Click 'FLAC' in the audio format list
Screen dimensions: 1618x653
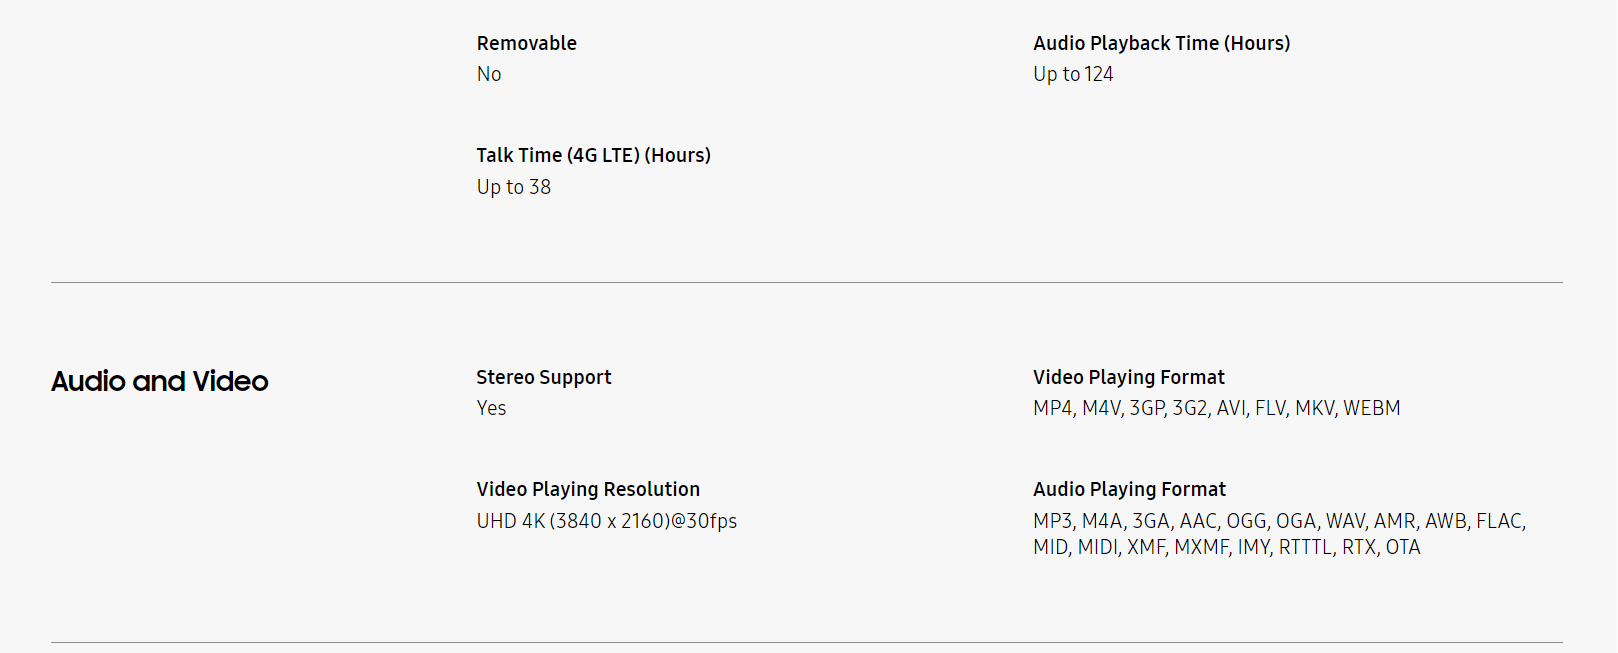point(1498,521)
